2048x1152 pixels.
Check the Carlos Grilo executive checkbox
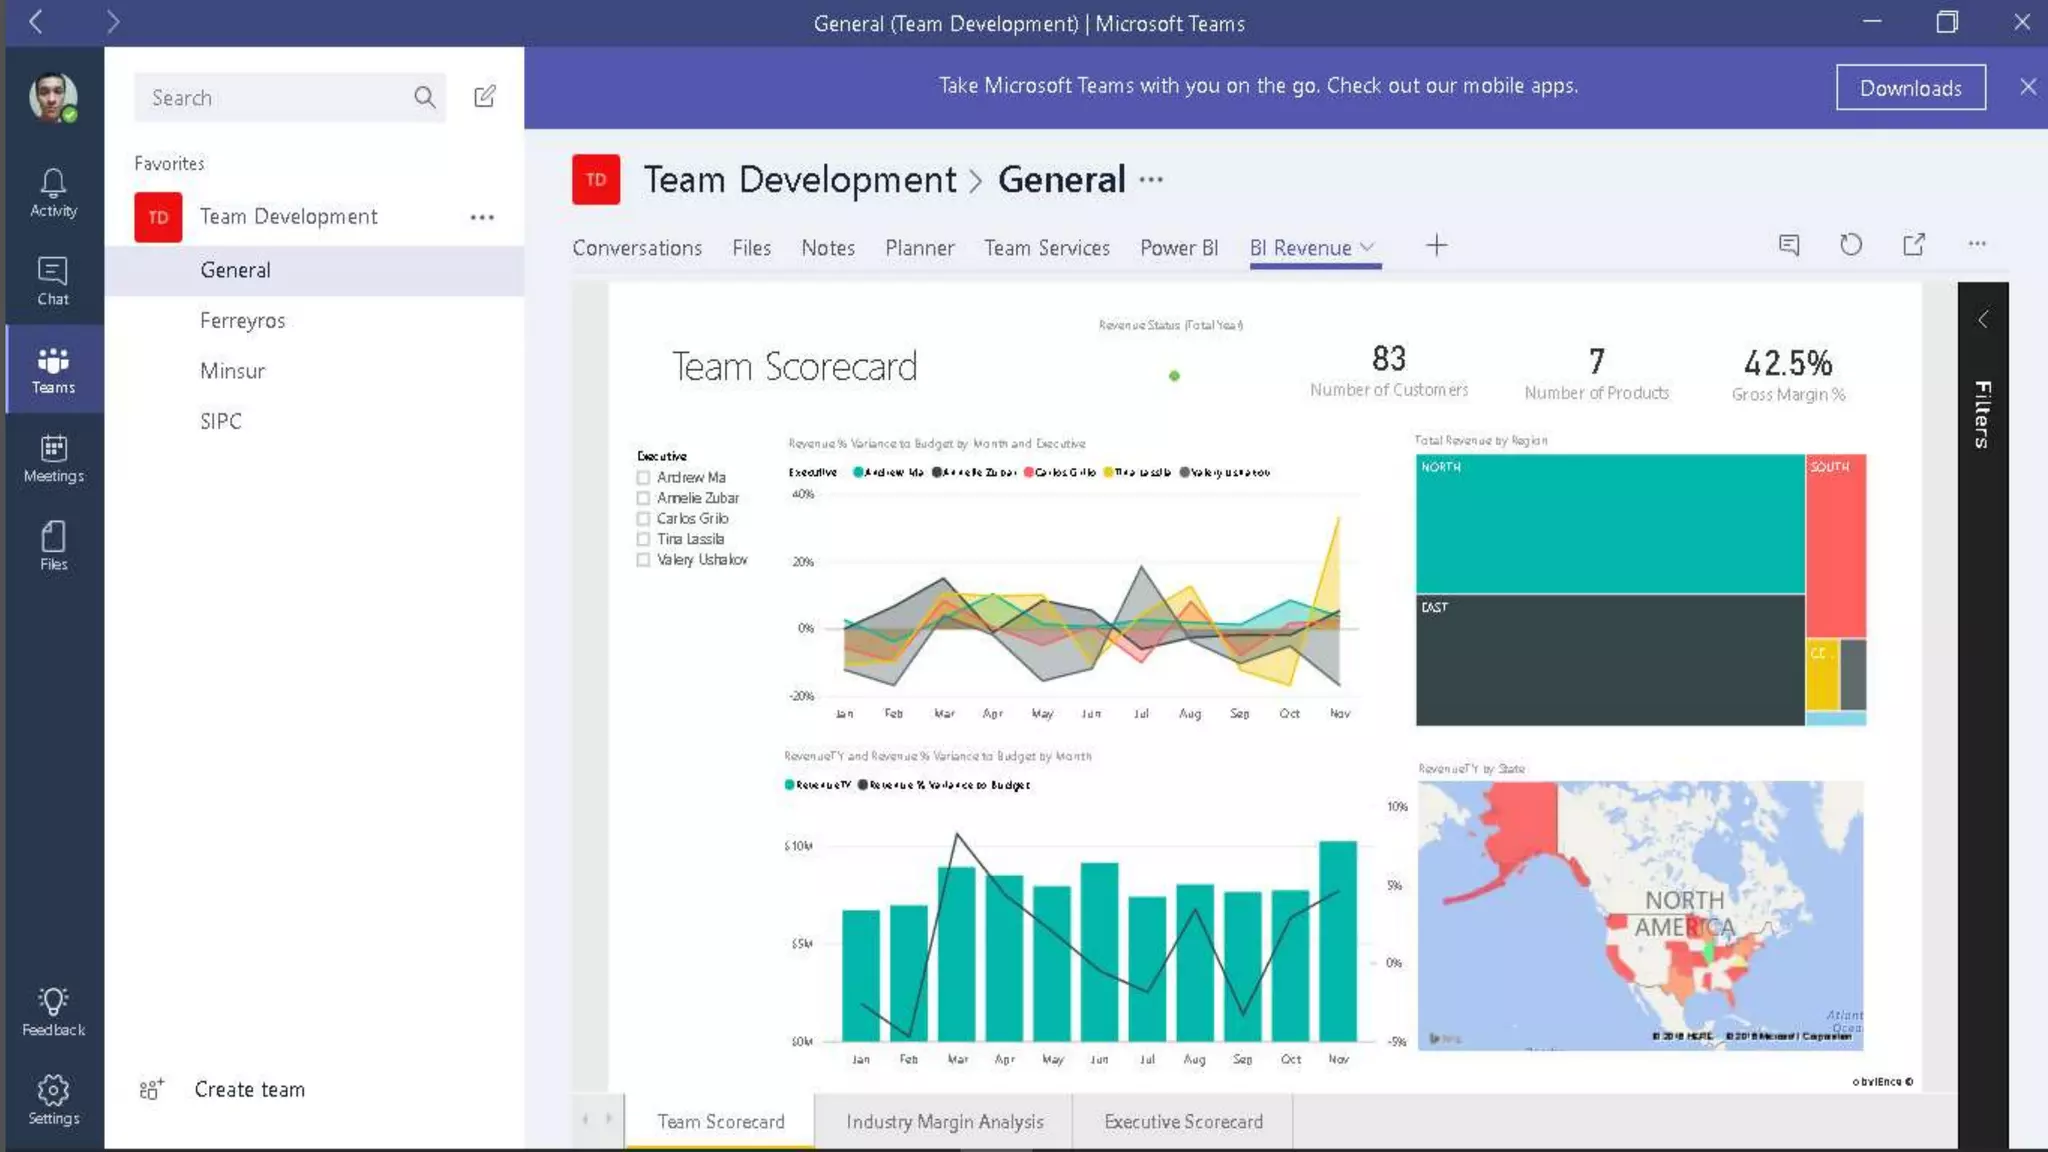[643, 519]
